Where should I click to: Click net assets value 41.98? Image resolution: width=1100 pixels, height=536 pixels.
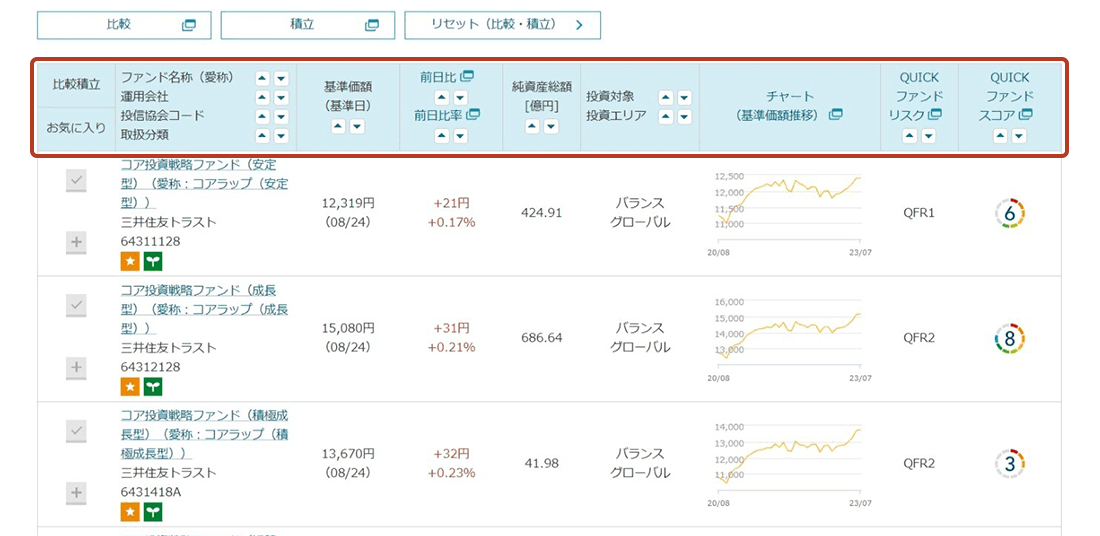542,463
